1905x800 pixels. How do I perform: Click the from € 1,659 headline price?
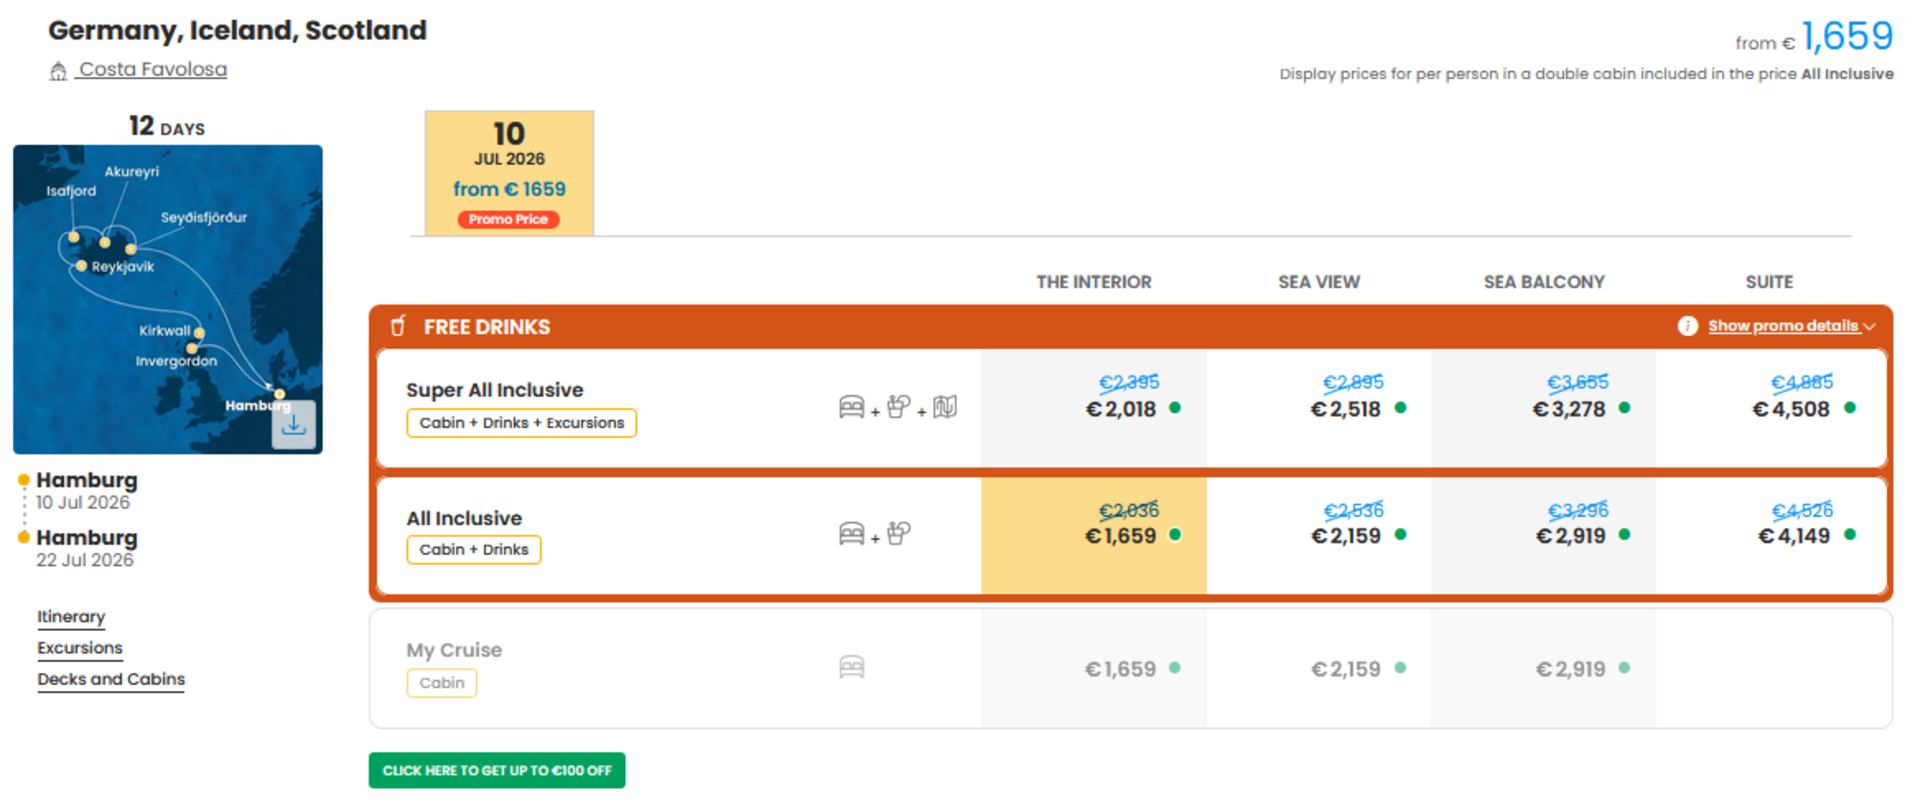[1814, 38]
